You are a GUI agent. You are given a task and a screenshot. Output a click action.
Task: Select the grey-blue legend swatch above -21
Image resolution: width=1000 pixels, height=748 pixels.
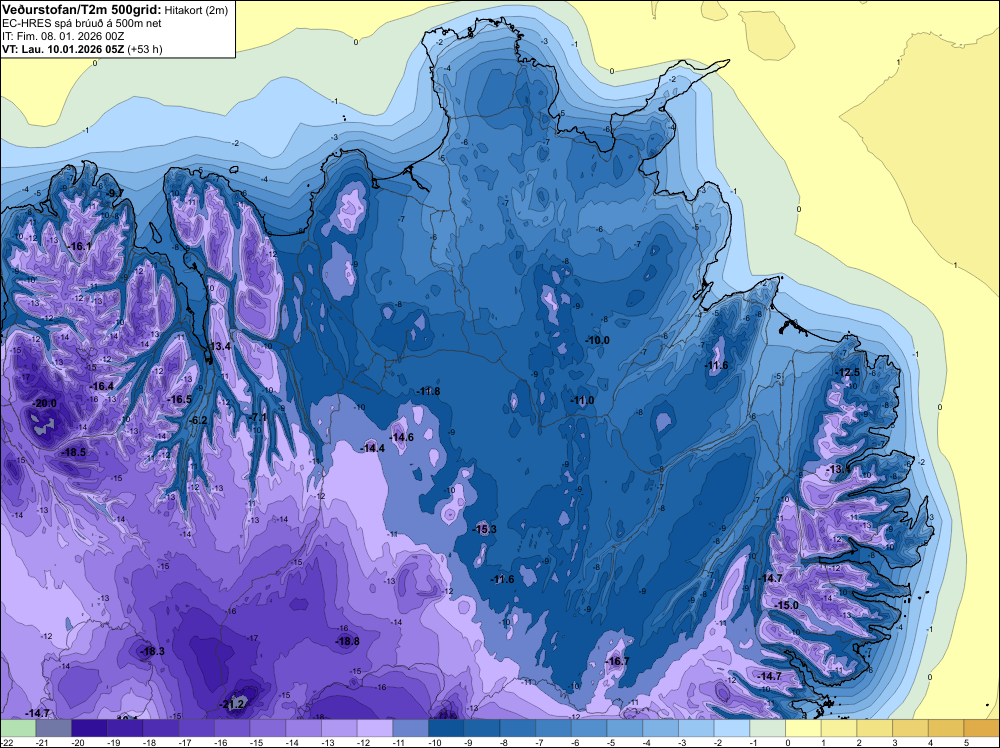[x=54, y=728]
